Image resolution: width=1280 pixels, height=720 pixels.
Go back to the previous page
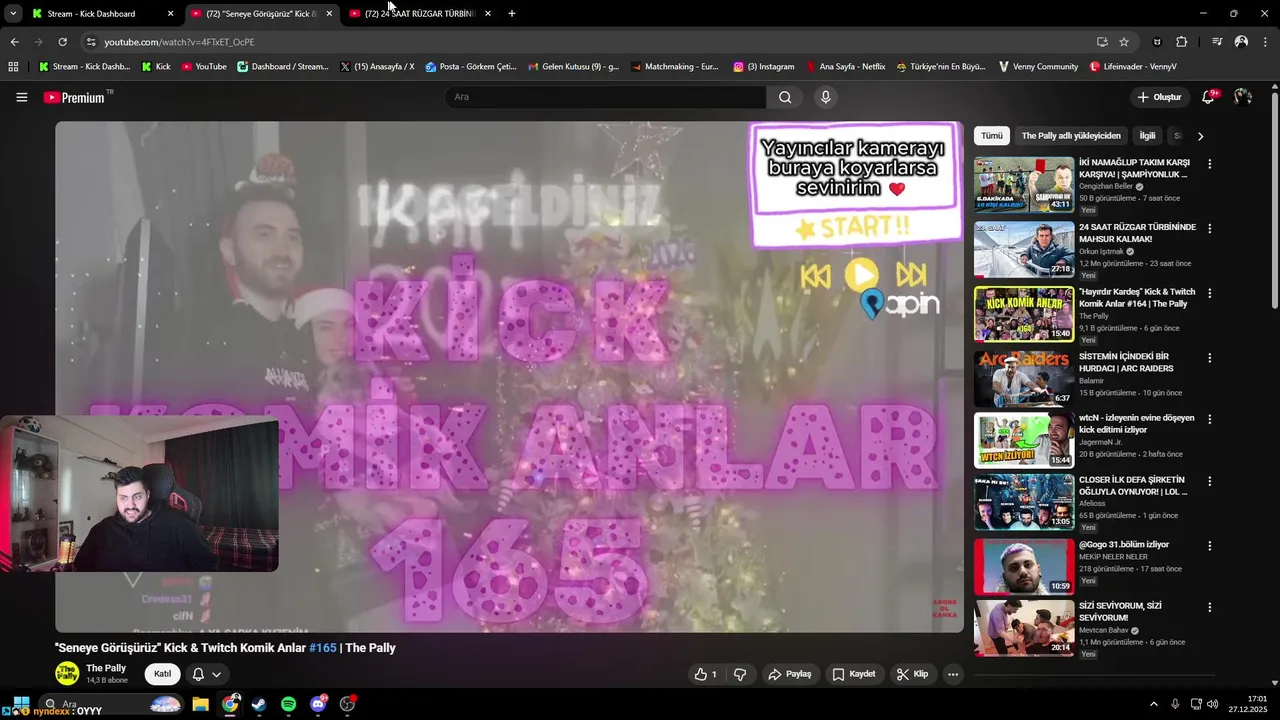(14, 42)
